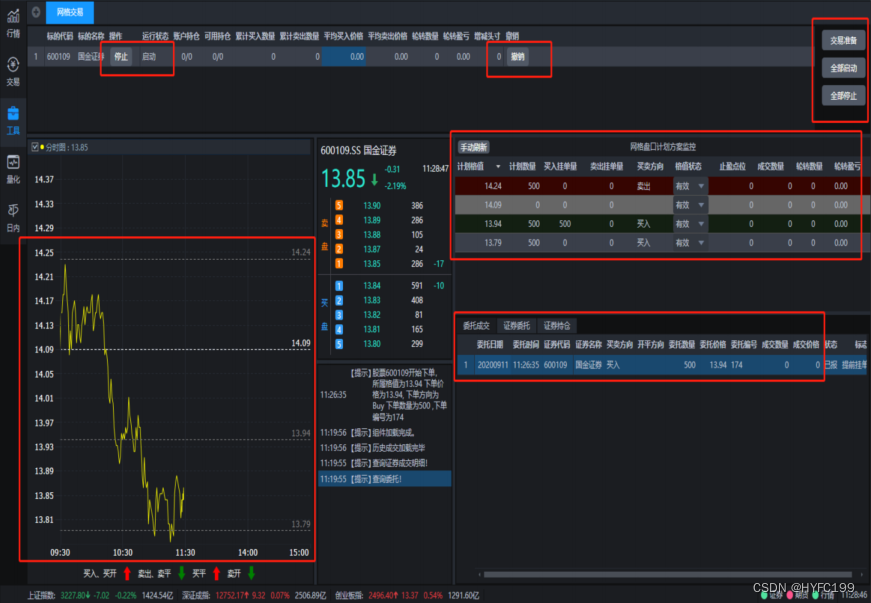This screenshot has width=871, height=603.
Task: Click the highlighted 0.00 平均买入价格 cell
Action: [344, 57]
